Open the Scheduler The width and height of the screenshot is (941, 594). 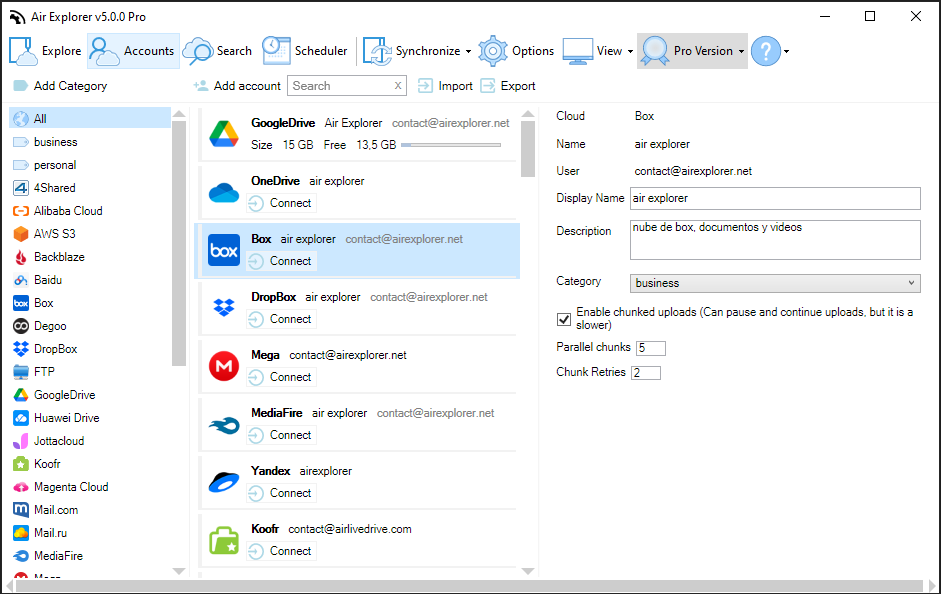(305, 51)
